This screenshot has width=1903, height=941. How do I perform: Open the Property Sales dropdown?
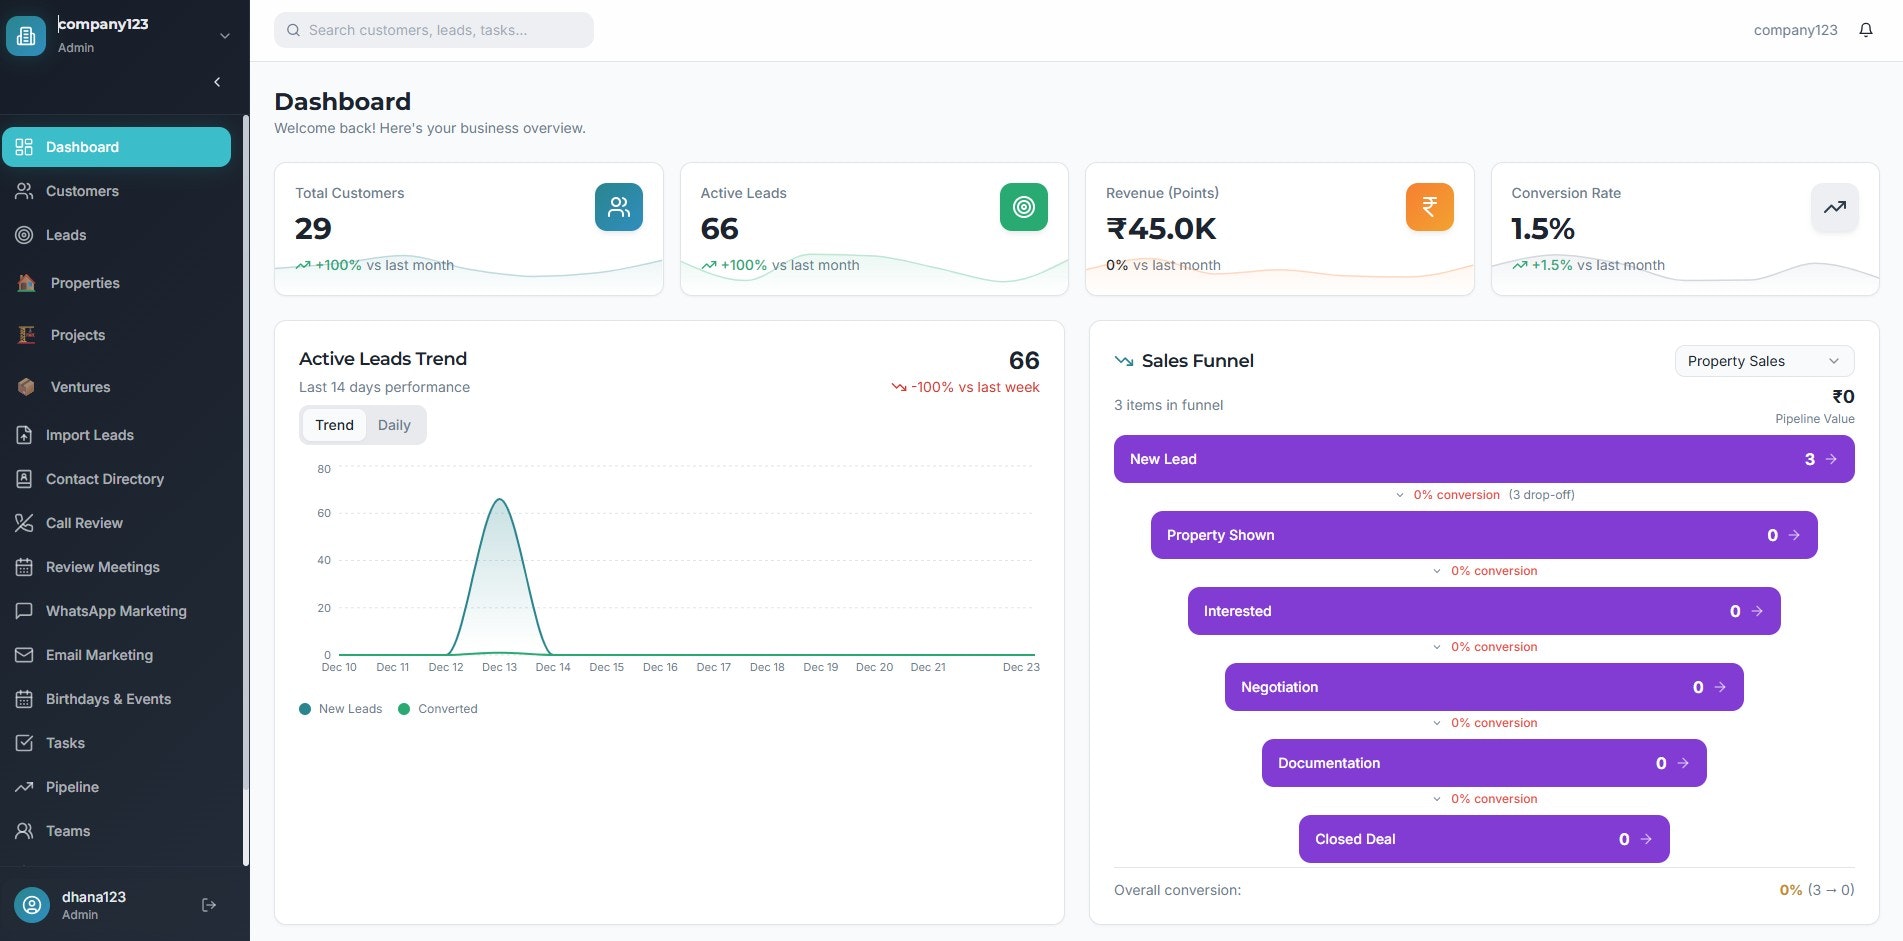1763,361
